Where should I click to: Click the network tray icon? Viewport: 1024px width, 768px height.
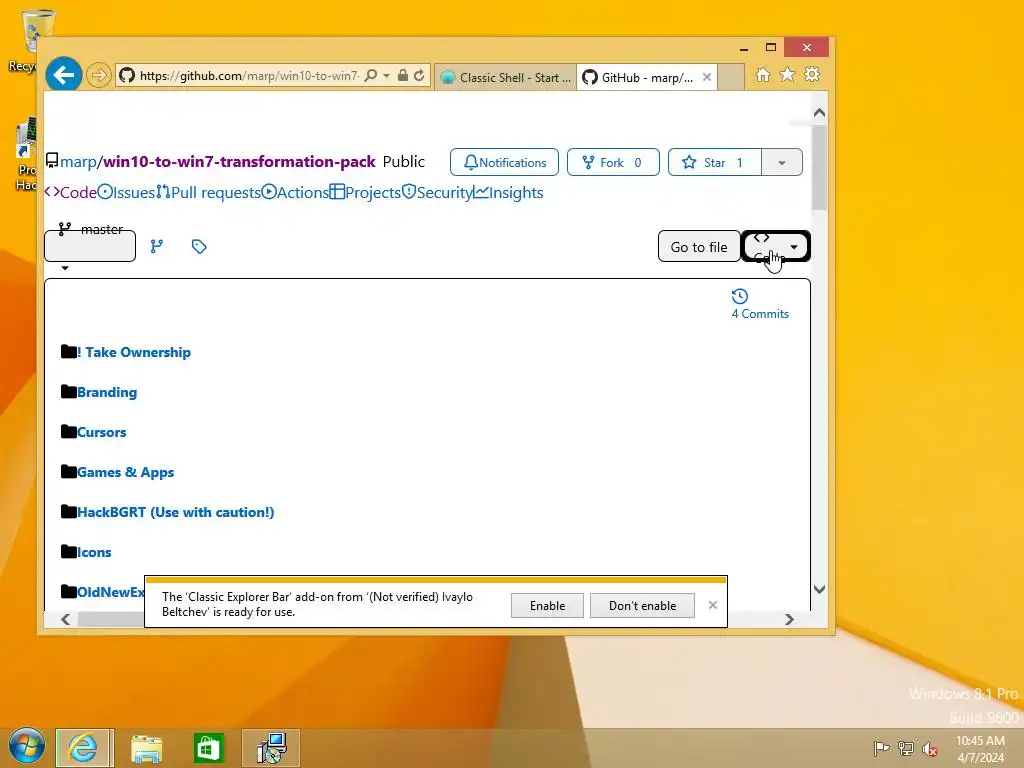[906, 748]
